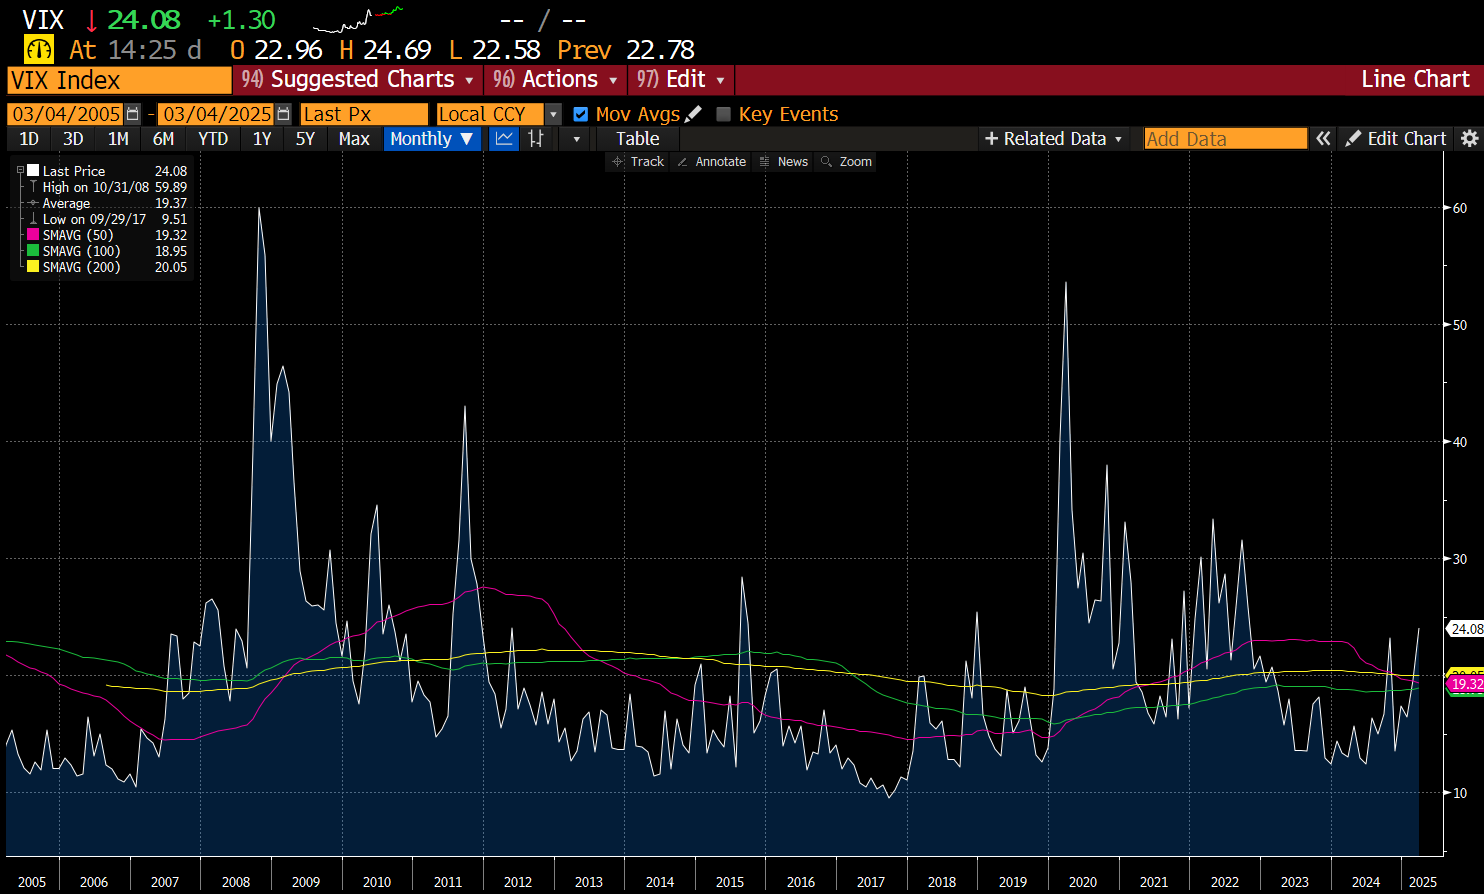
Task: Activate the Track crosshair tool
Action: pos(637,162)
